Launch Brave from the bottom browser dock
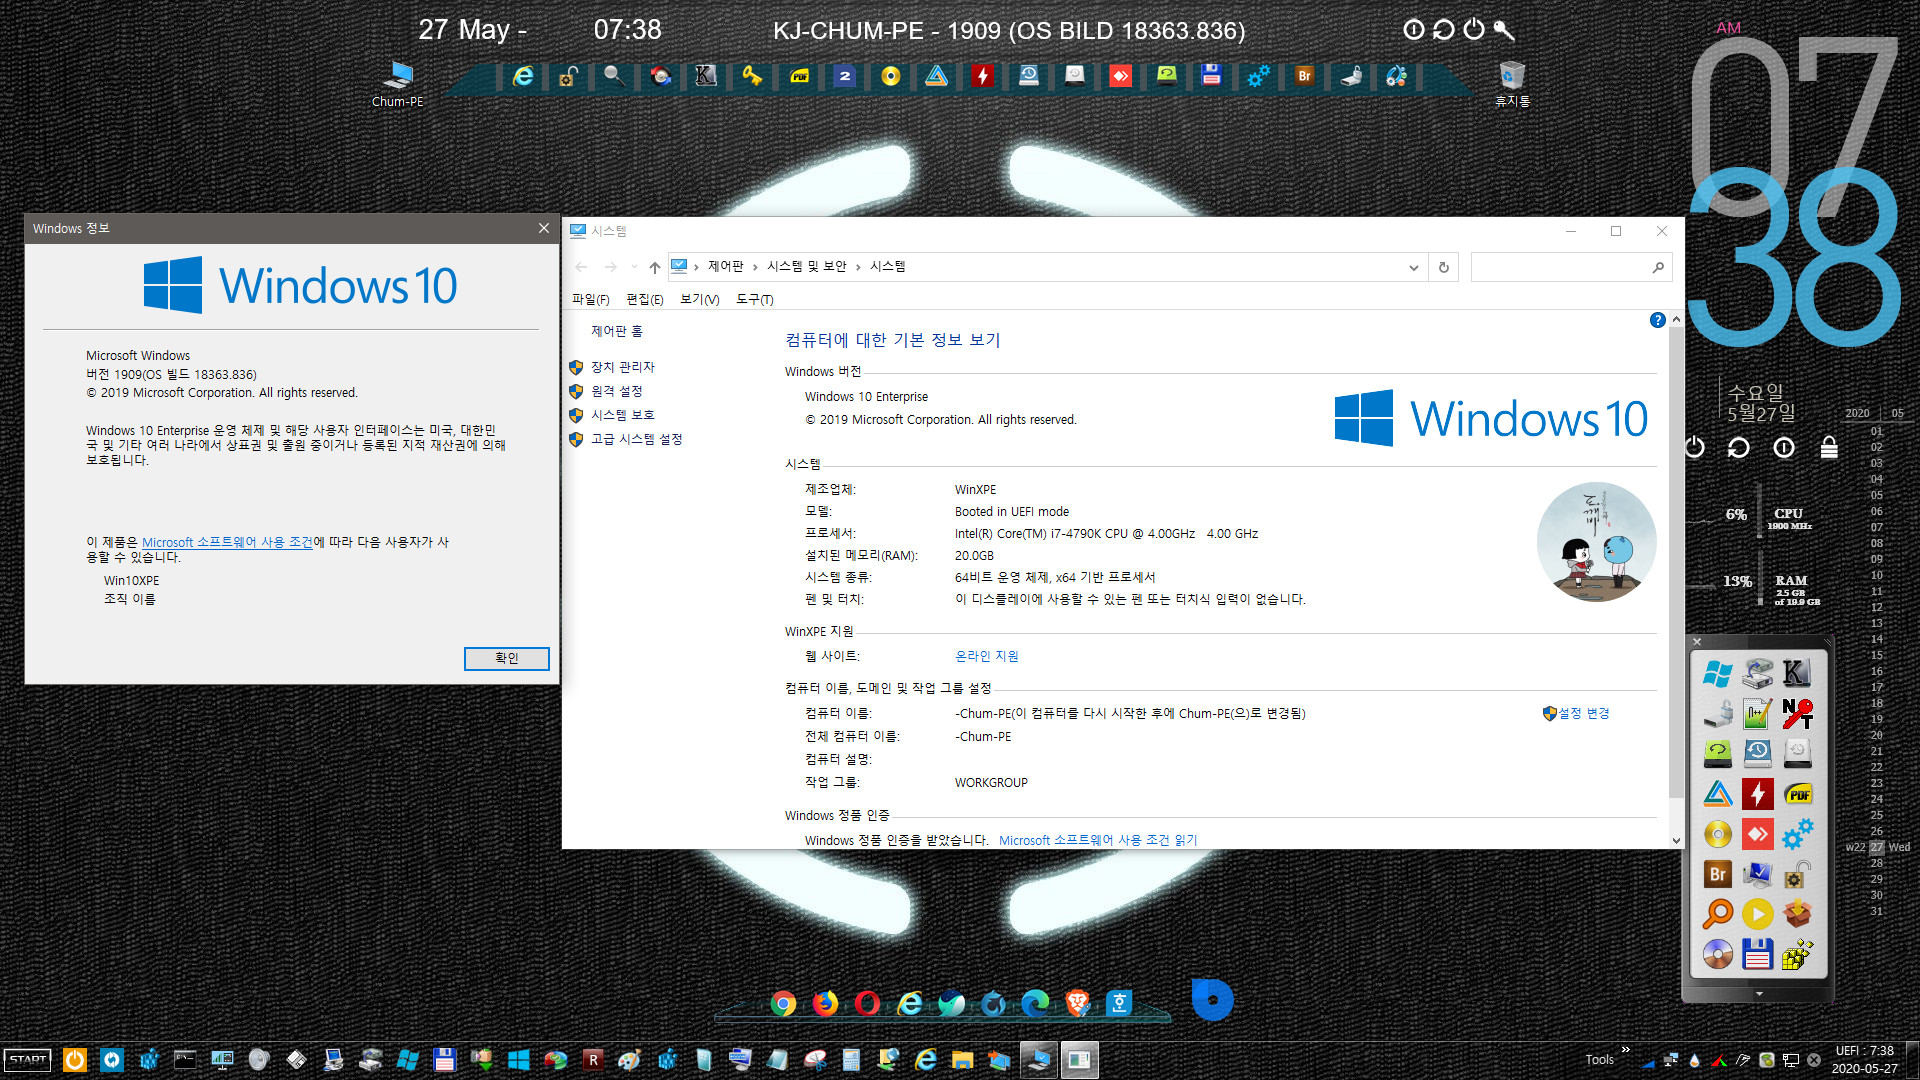The height and width of the screenshot is (1080, 1920). tap(1077, 1003)
